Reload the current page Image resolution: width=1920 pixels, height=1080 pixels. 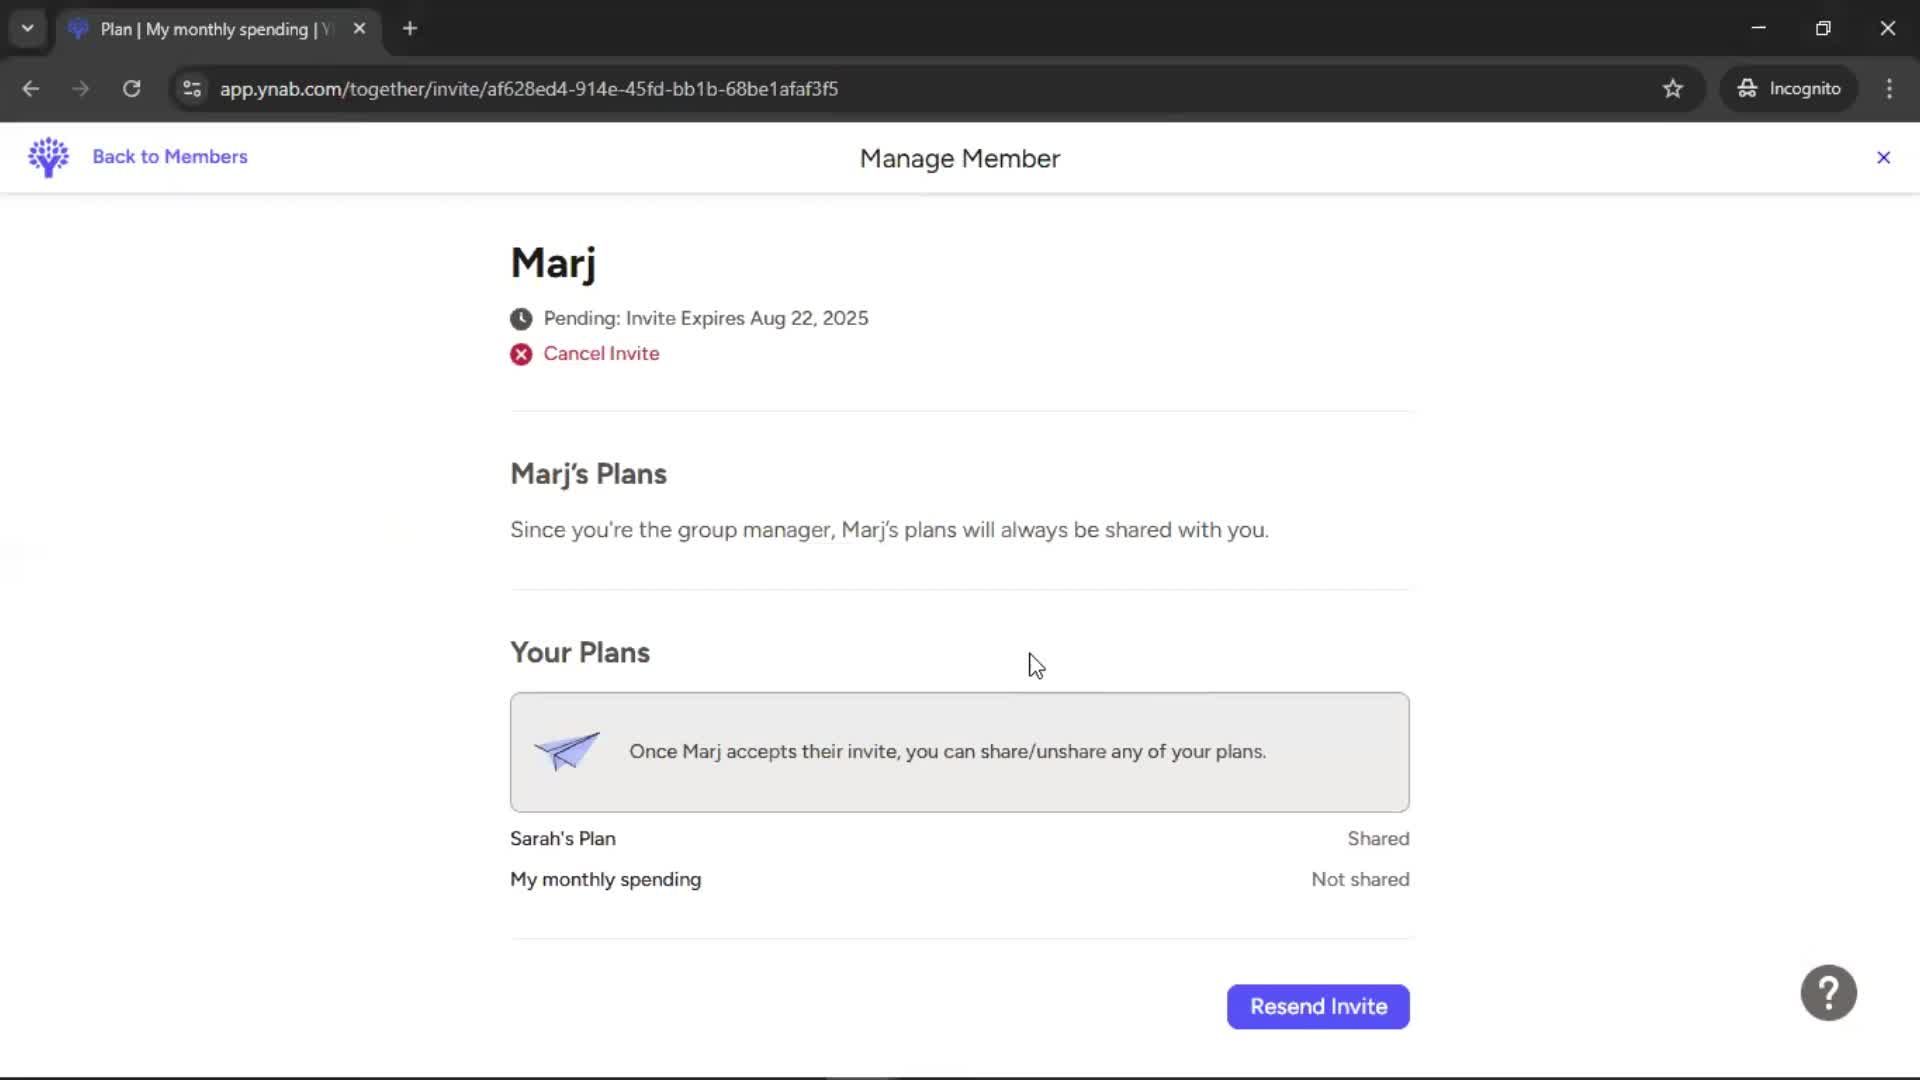point(131,89)
